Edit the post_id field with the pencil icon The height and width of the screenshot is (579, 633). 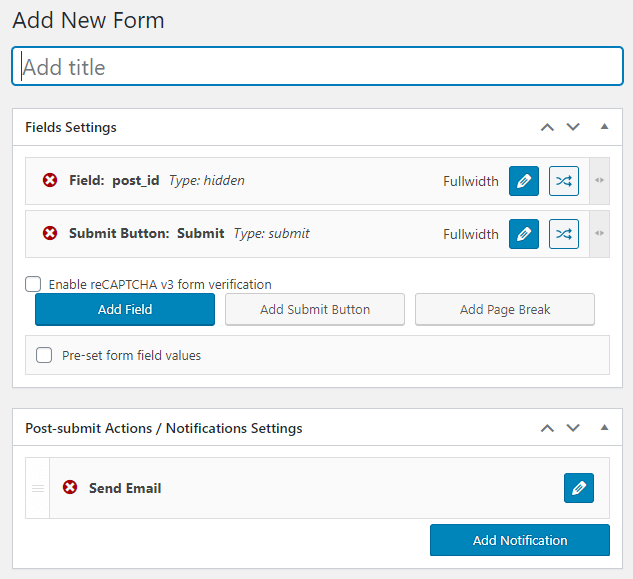[524, 181]
